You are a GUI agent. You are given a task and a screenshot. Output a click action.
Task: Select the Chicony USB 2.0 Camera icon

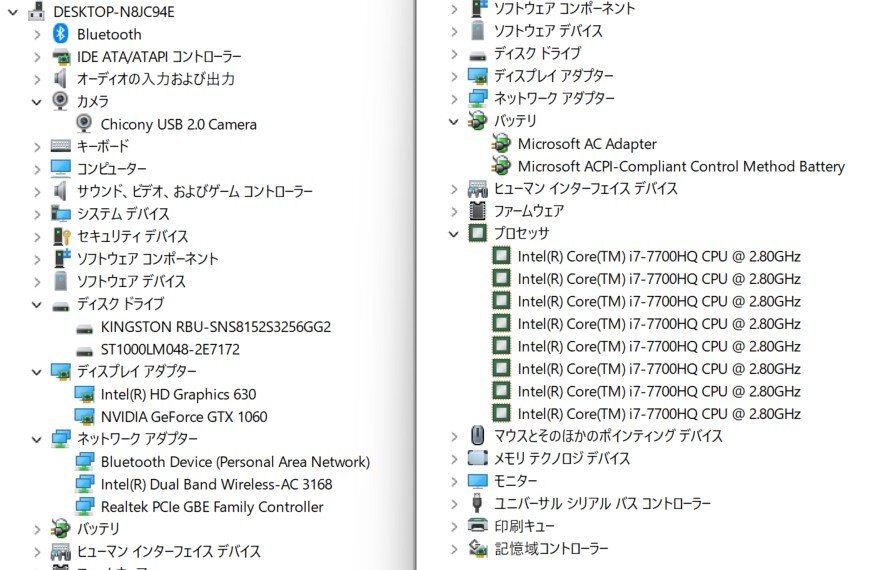tap(84, 123)
